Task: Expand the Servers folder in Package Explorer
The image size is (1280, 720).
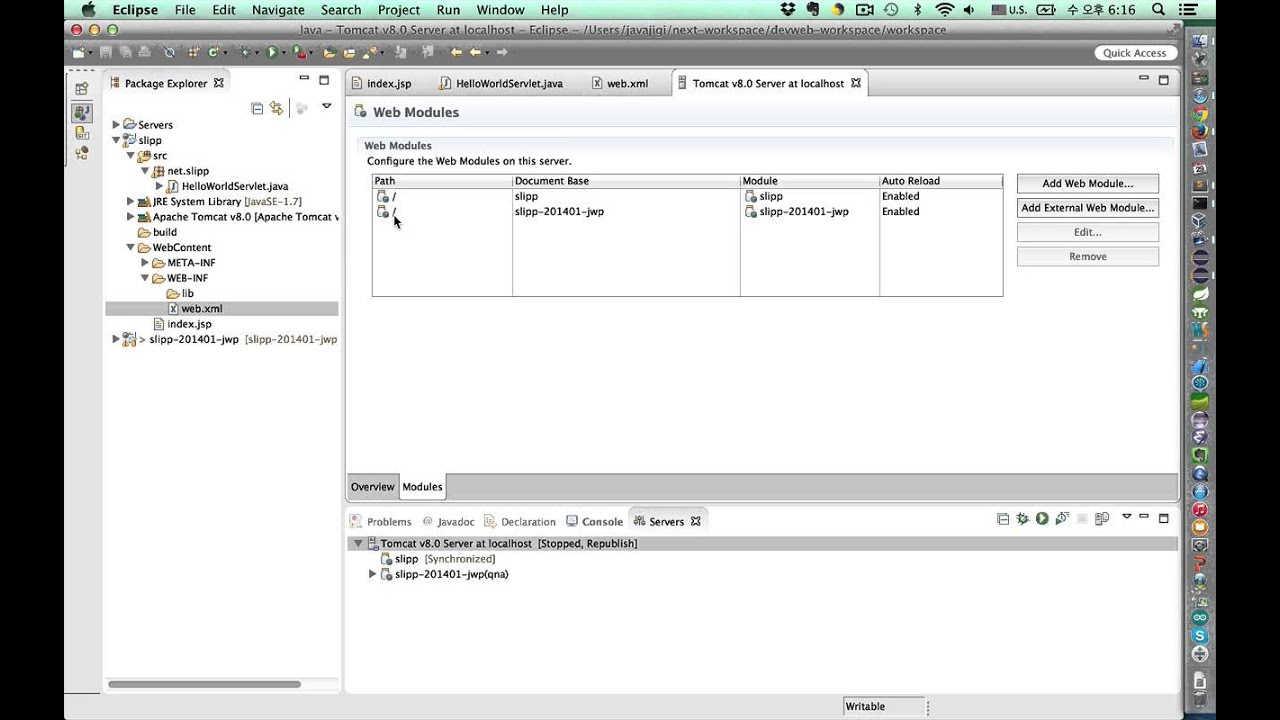Action: 116,125
